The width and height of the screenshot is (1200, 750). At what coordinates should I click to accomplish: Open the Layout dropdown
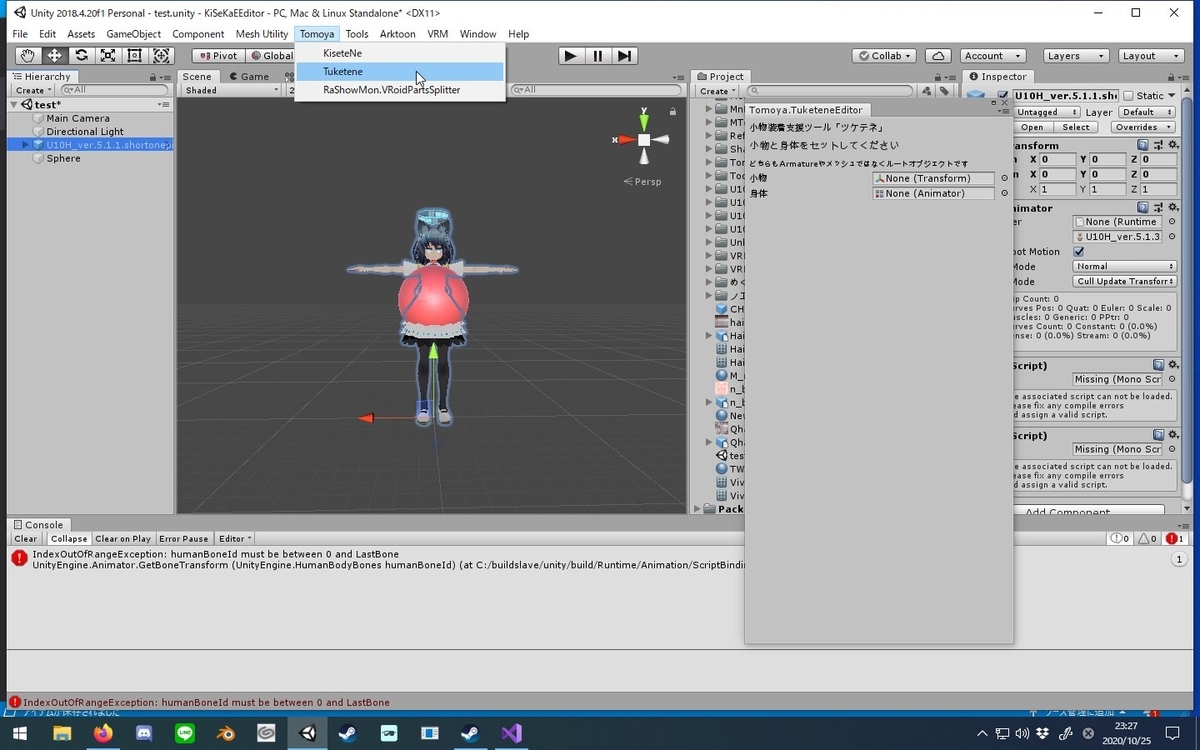point(1150,56)
